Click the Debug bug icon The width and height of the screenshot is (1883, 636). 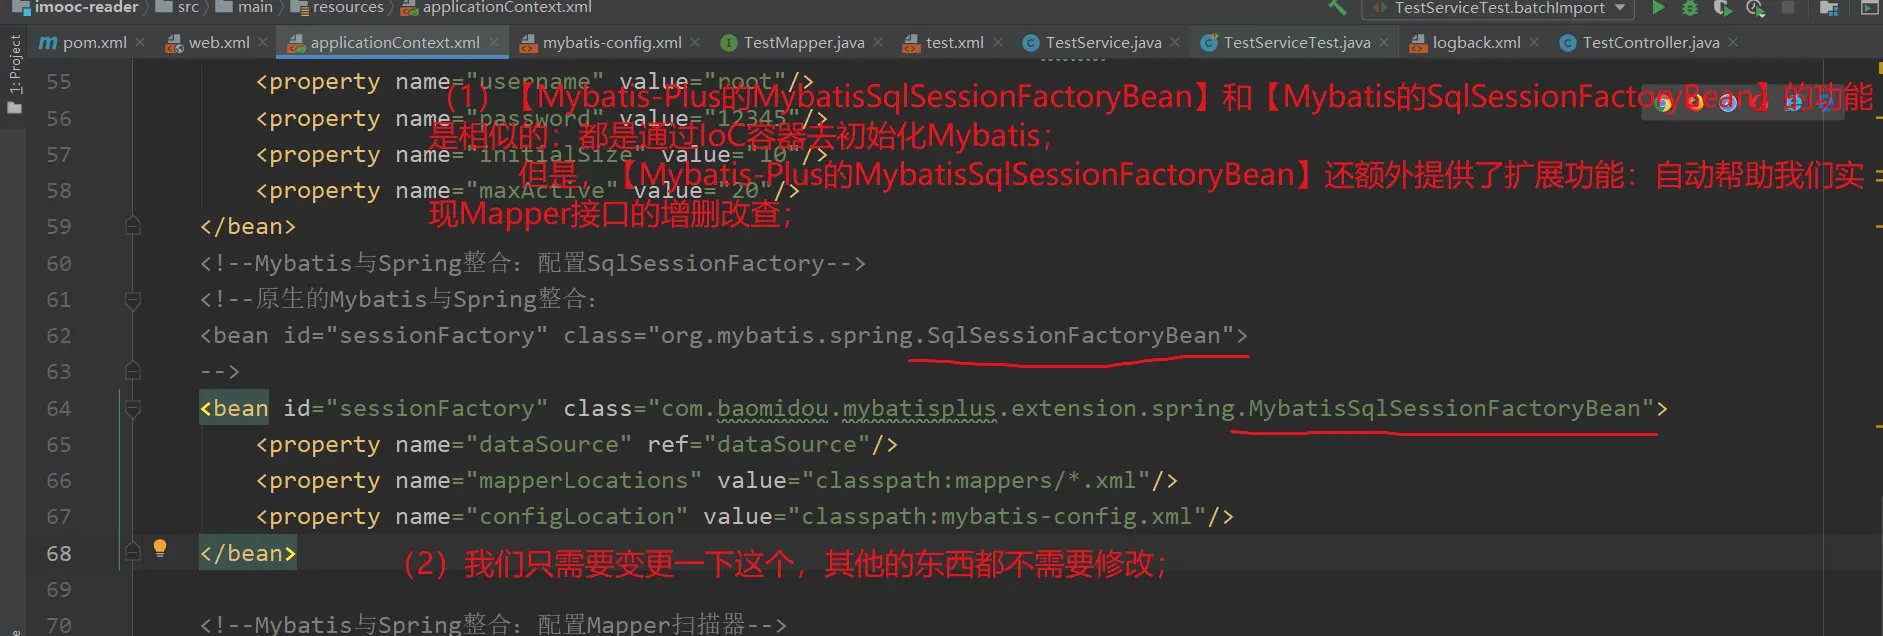[x=1689, y=8]
